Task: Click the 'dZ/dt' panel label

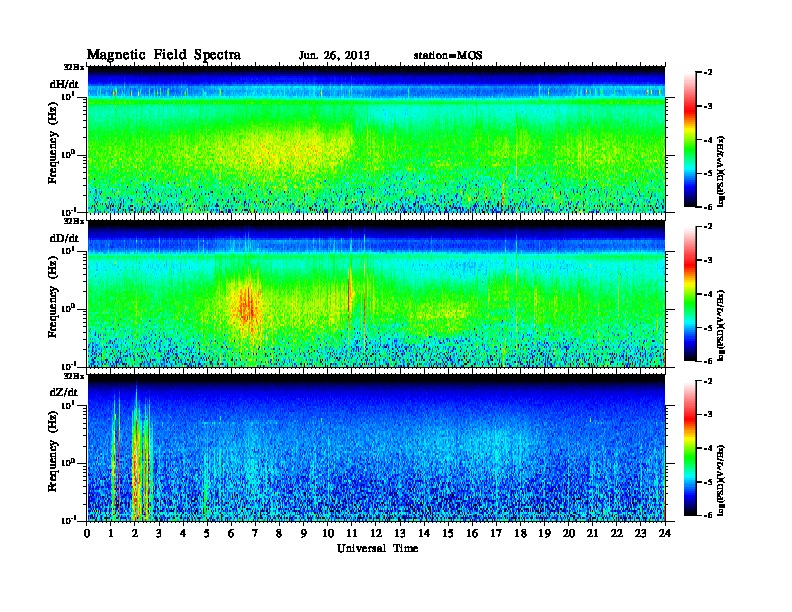Action: coord(64,392)
